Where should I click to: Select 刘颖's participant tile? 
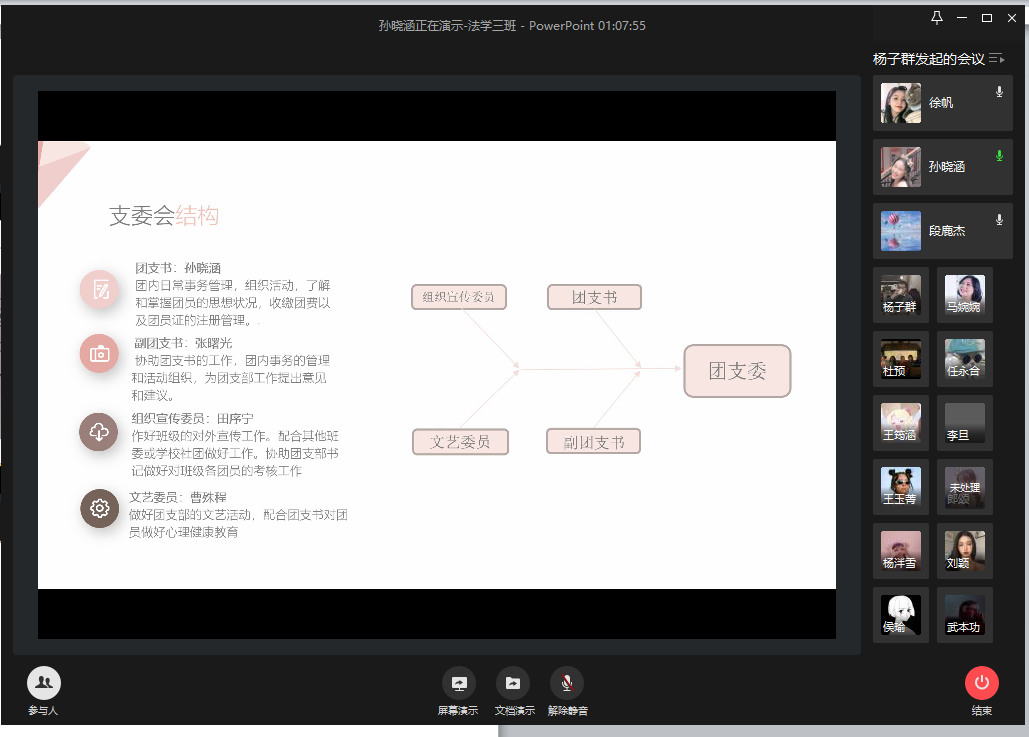965,551
